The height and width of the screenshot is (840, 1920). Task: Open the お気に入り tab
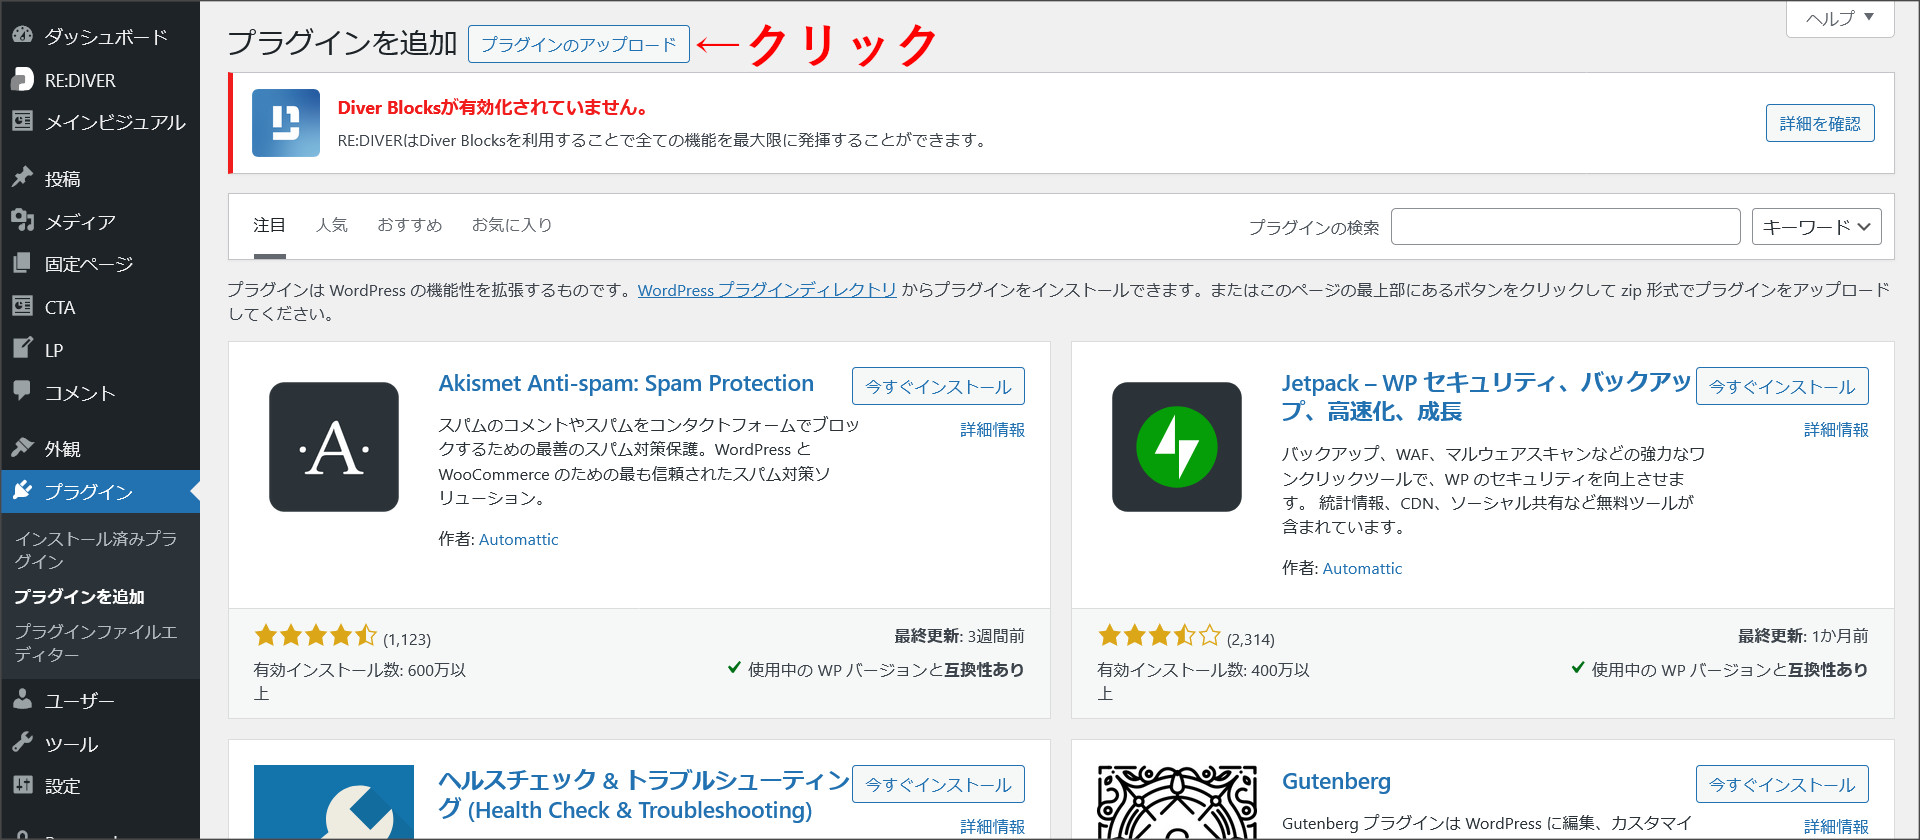[512, 225]
